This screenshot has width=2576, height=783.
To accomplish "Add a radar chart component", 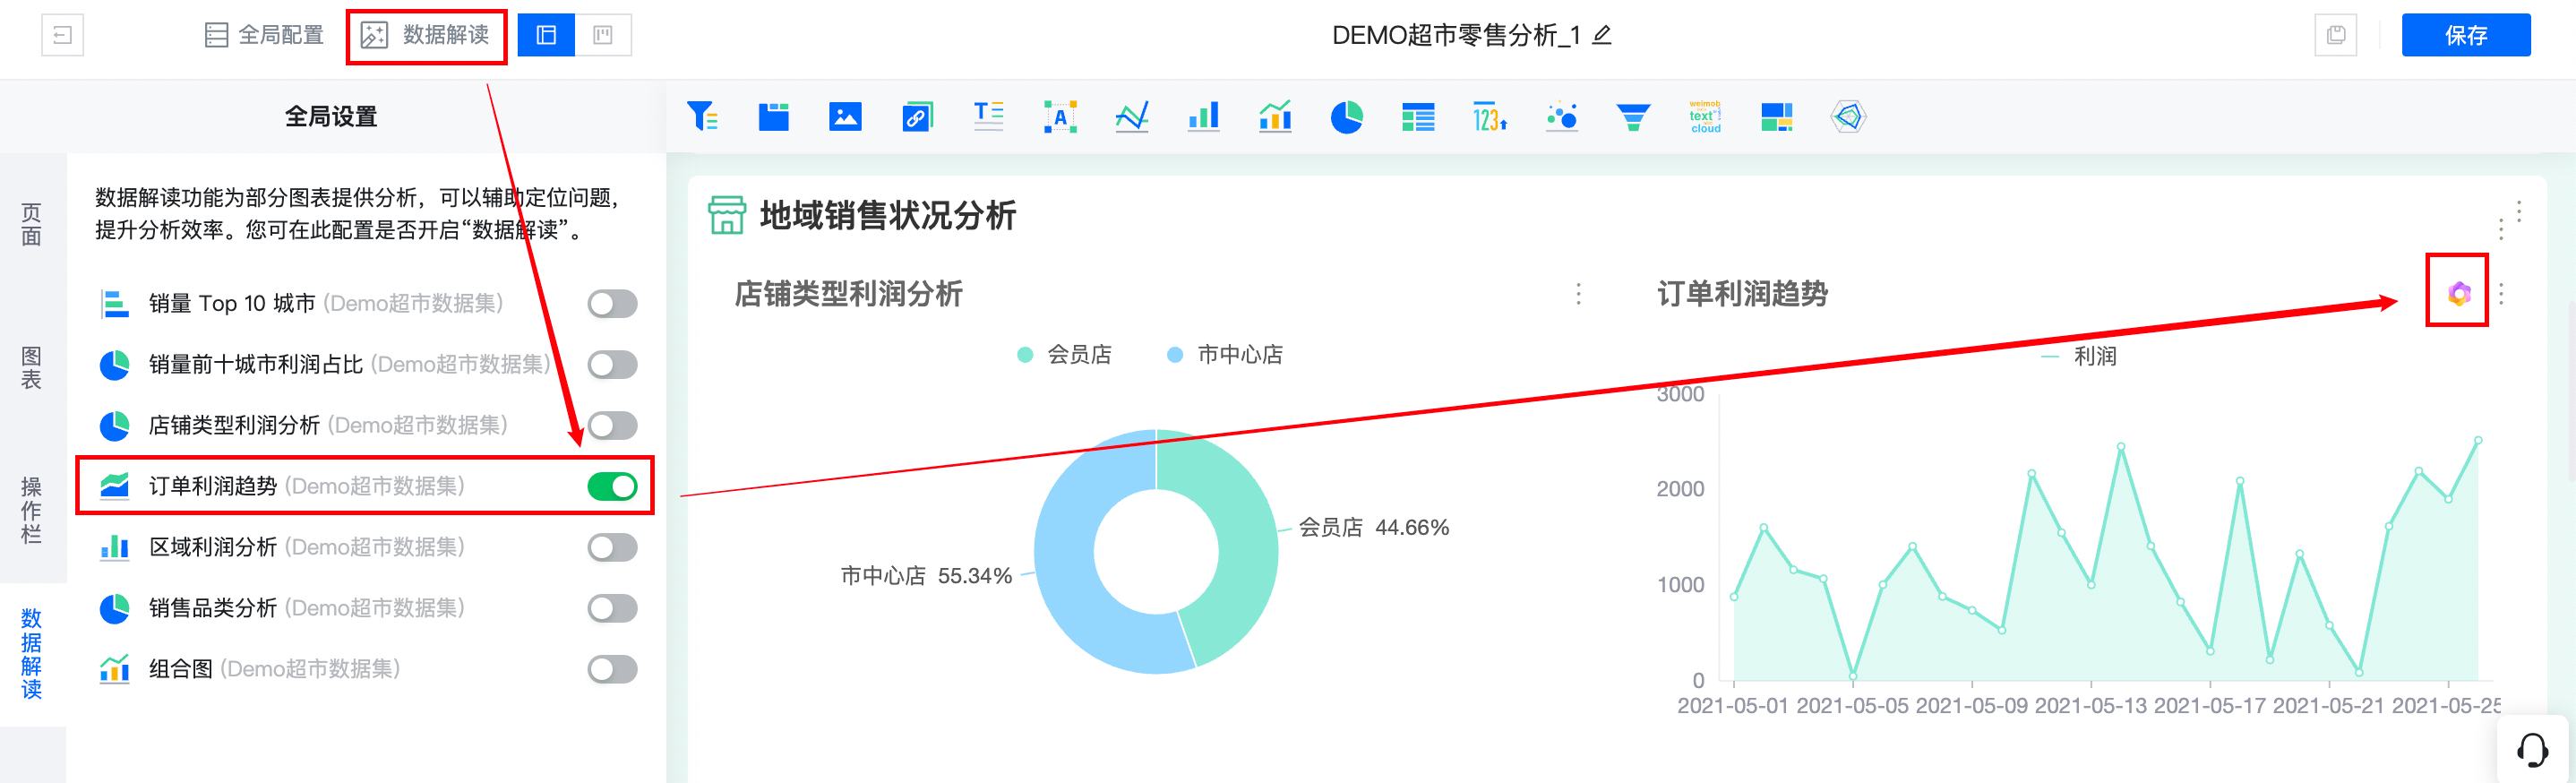I will [1848, 117].
